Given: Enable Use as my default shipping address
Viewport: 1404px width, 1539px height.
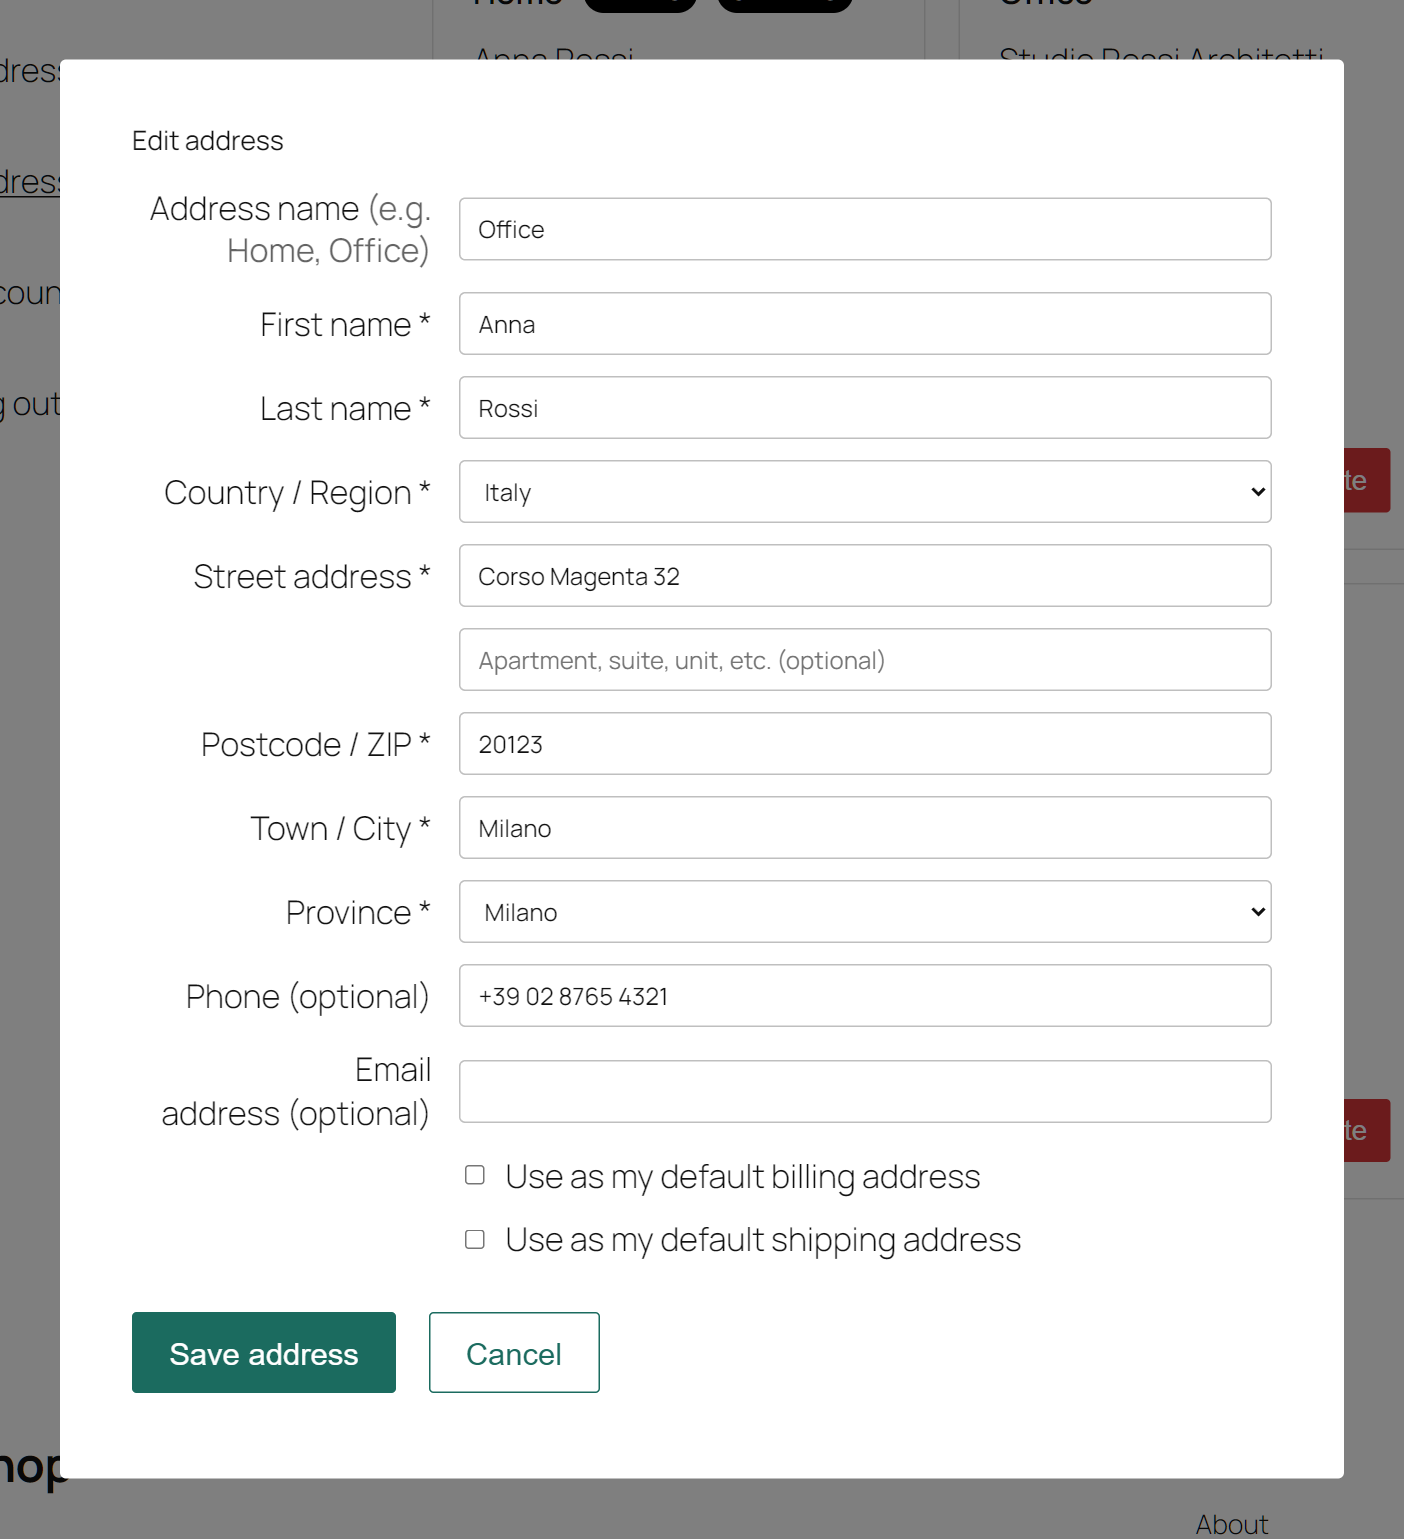Looking at the screenshot, I should tap(475, 1240).
